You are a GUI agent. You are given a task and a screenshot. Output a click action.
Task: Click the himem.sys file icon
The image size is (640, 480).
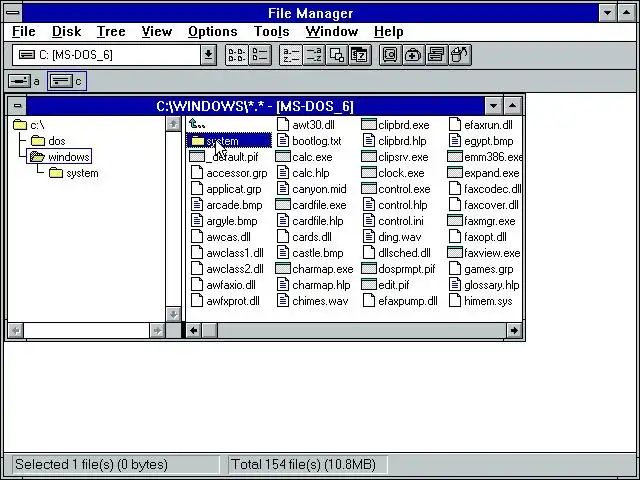[x=455, y=301]
